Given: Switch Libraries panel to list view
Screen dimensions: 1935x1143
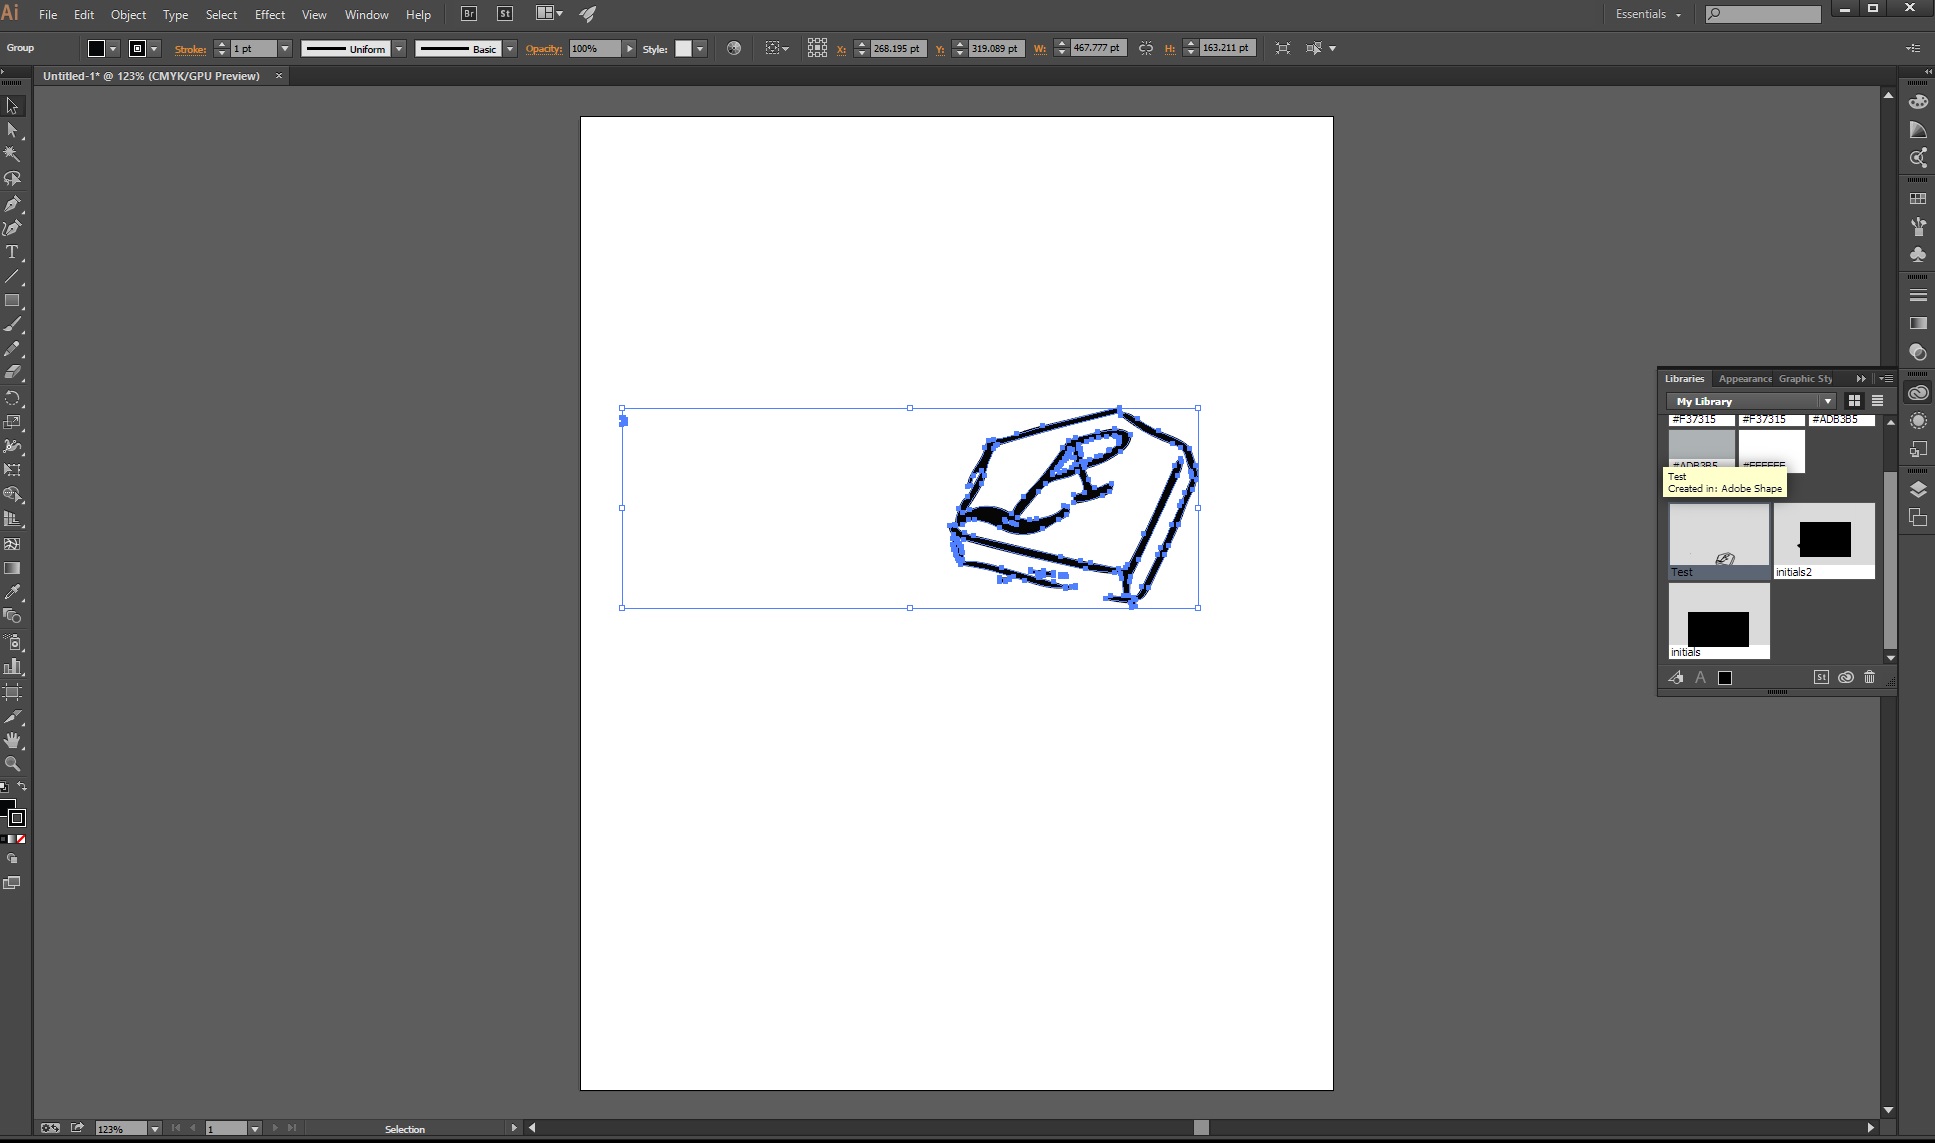Looking at the screenshot, I should pyautogui.click(x=1876, y=400).
